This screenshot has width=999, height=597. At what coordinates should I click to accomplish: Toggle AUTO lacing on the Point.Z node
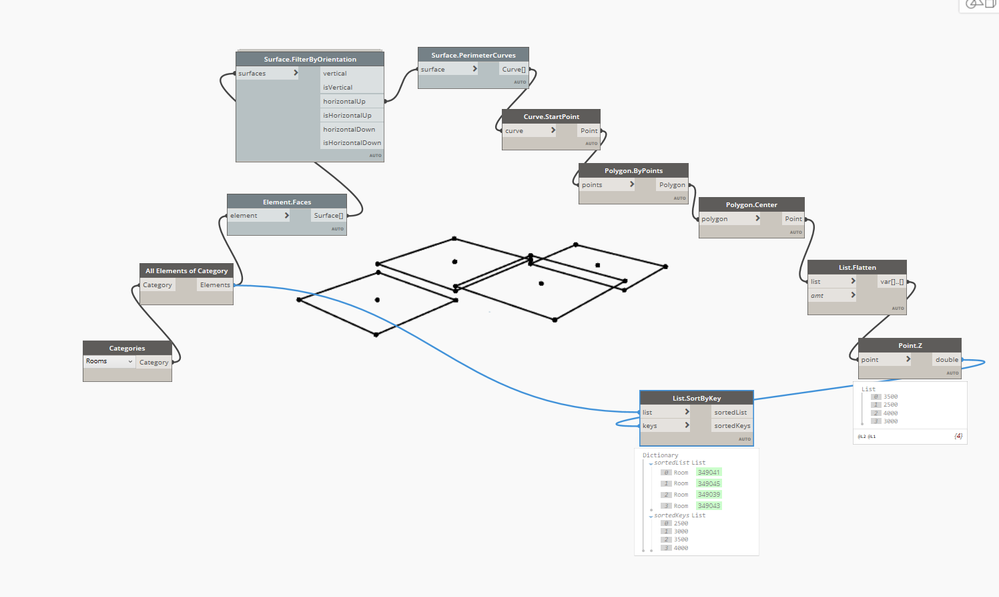(x=949, y=370)
